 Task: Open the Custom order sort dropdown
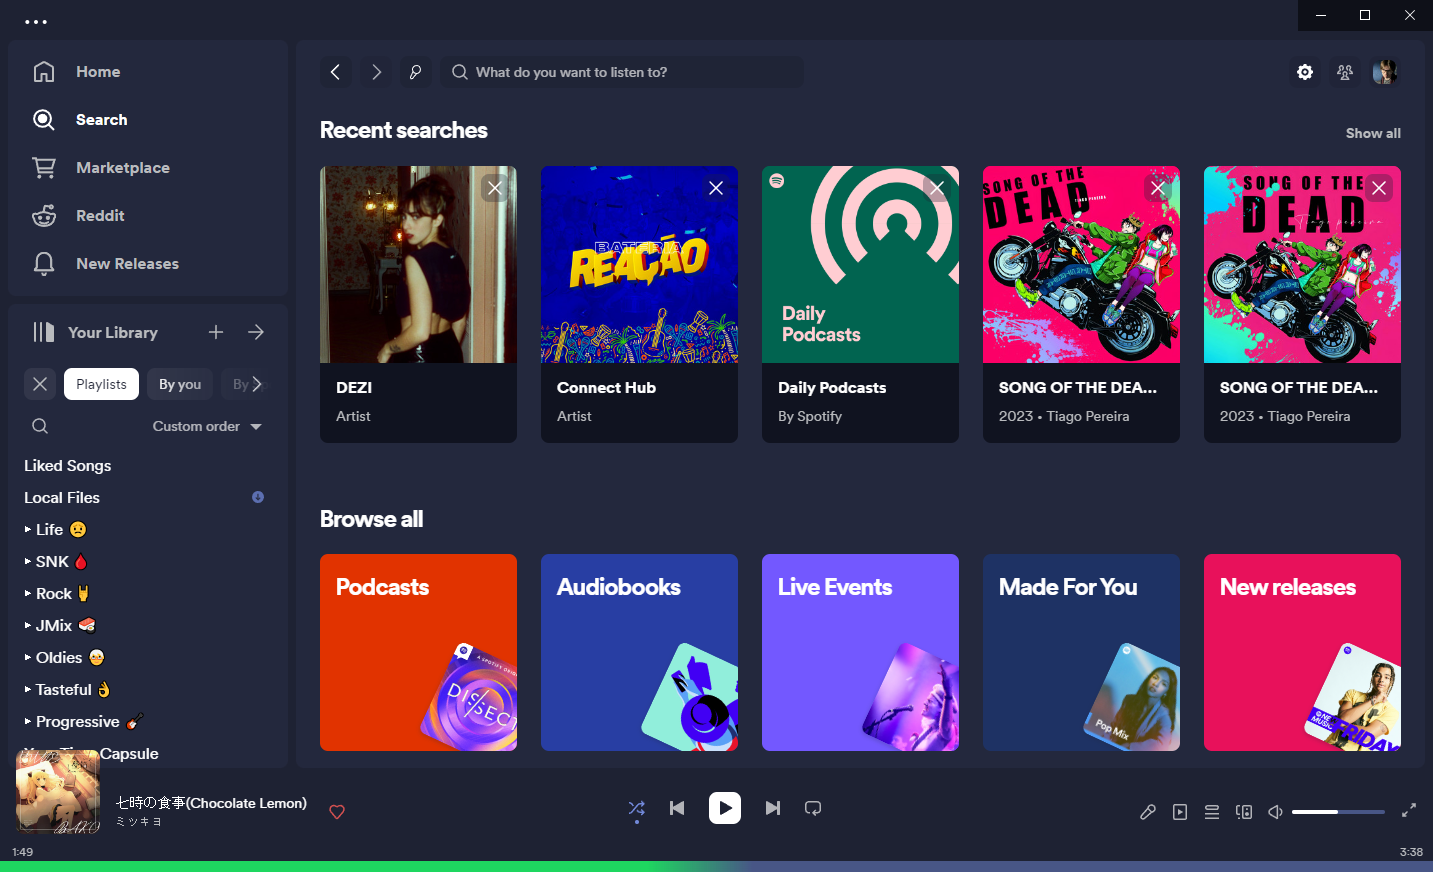[x=207, y=426]
